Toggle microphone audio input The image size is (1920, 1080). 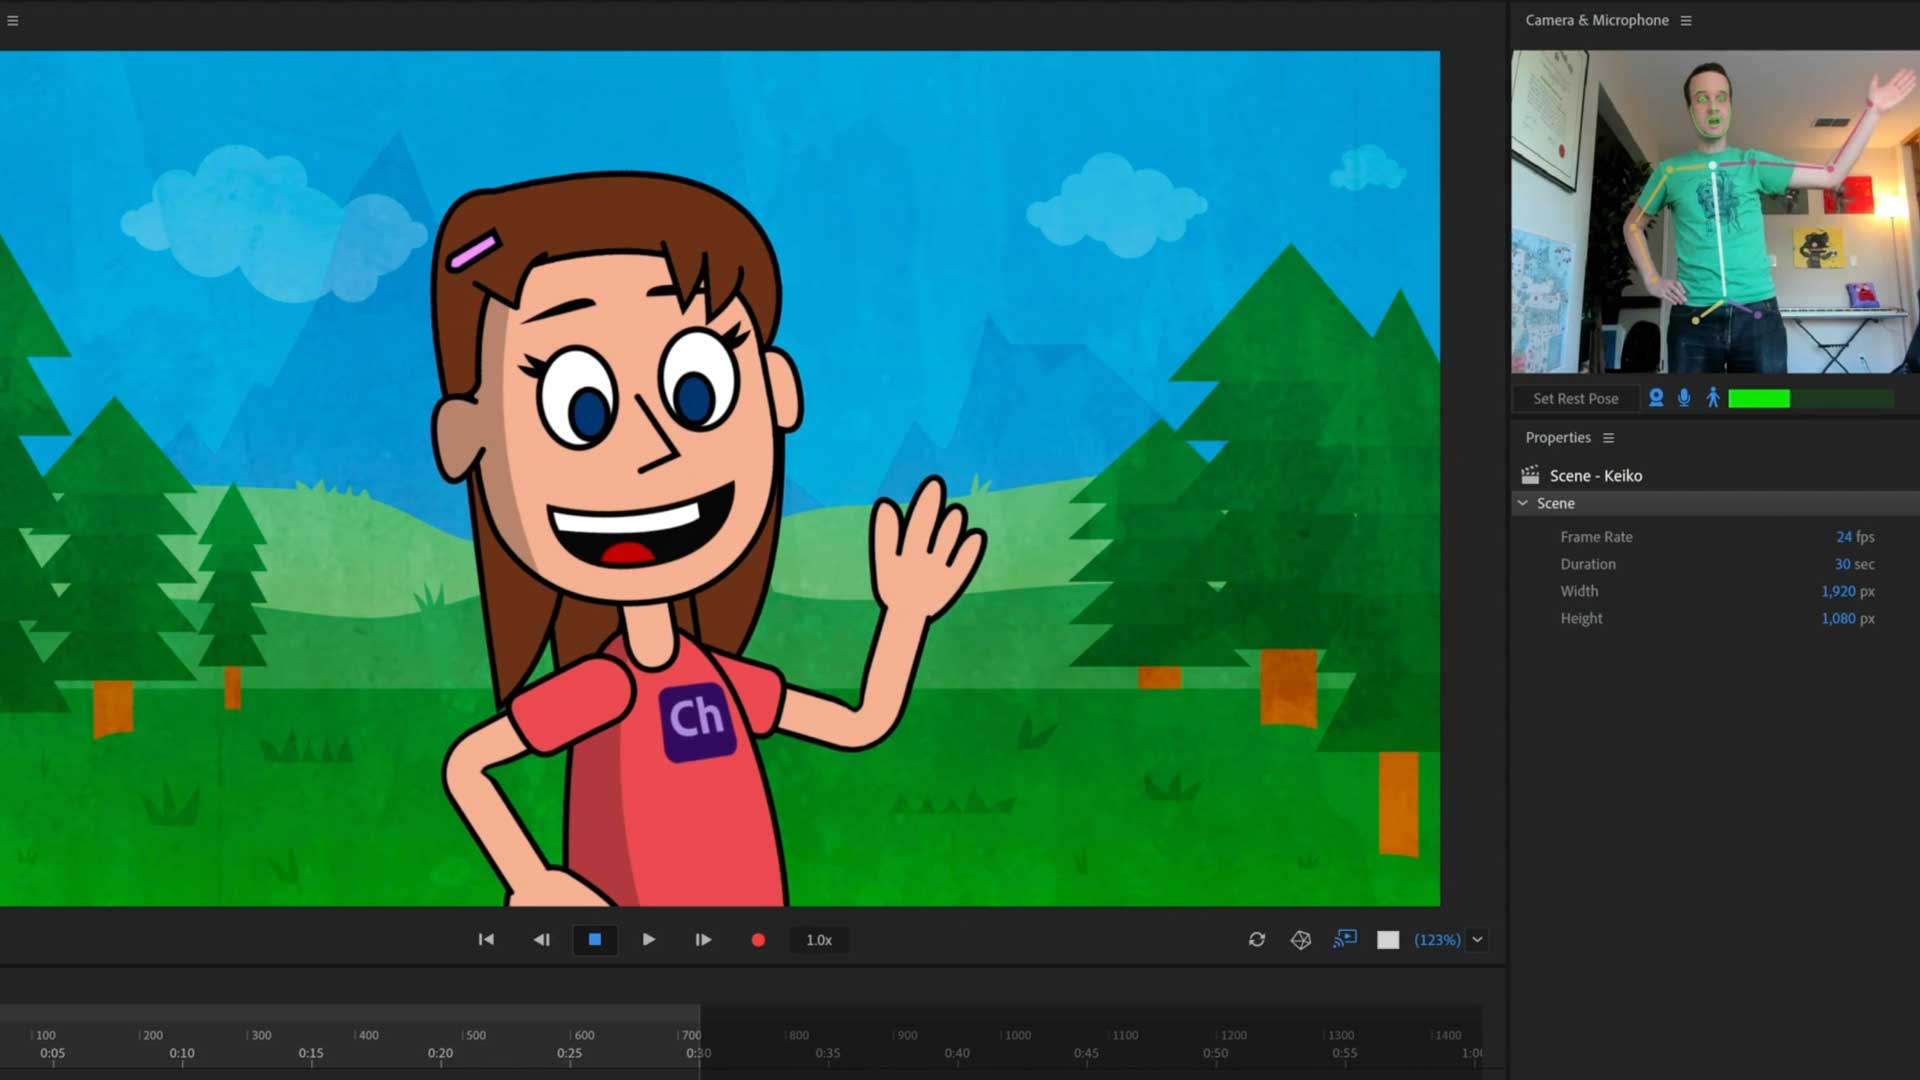pyautogui.click(x=1684, y=398)
